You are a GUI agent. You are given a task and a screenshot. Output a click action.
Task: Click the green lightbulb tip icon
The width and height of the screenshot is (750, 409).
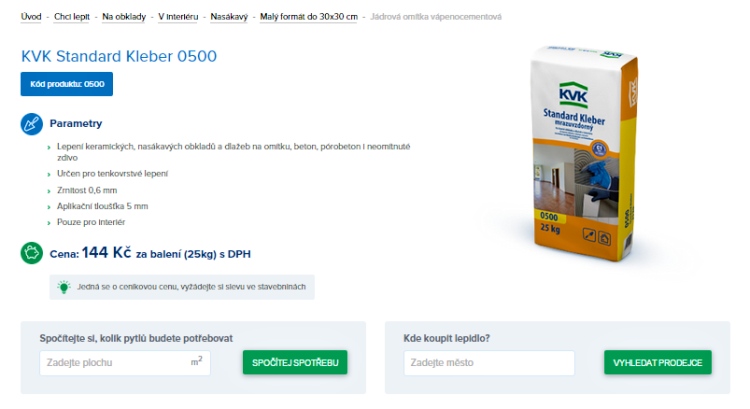(64, 287)
